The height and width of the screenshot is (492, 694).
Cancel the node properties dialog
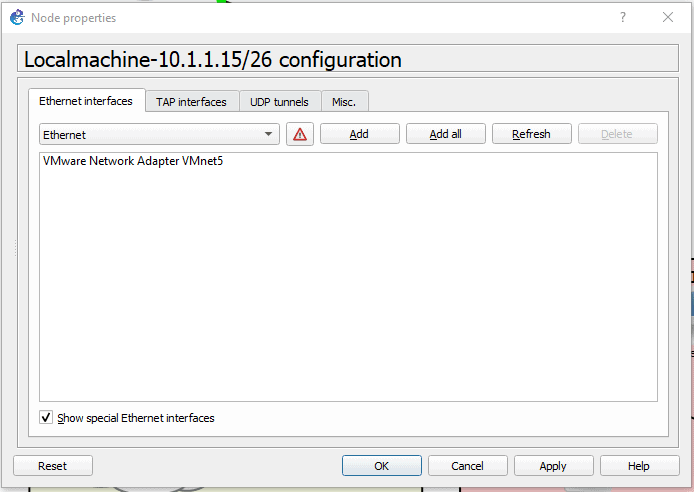pyautogui.click(x=467, y=466)
